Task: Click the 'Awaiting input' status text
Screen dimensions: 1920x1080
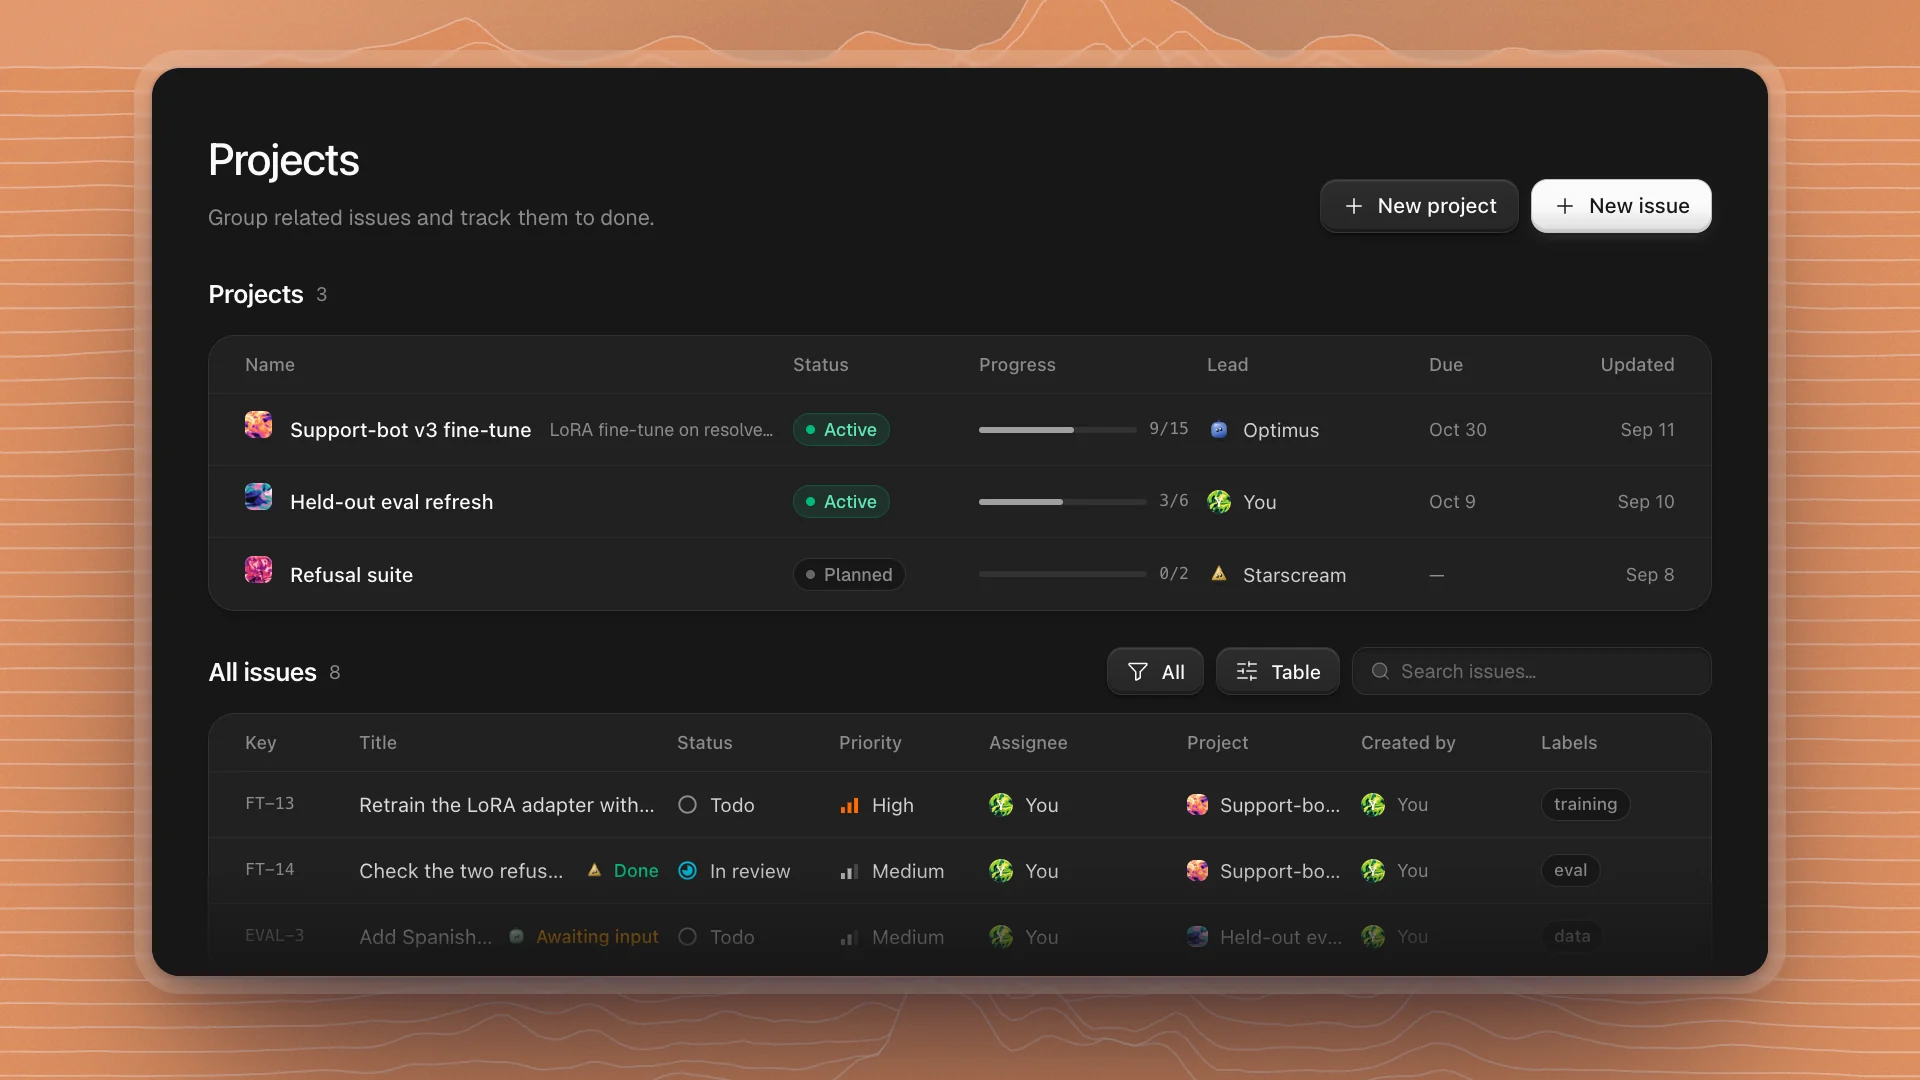Action: pyautogui.click(x=597, y=937)
